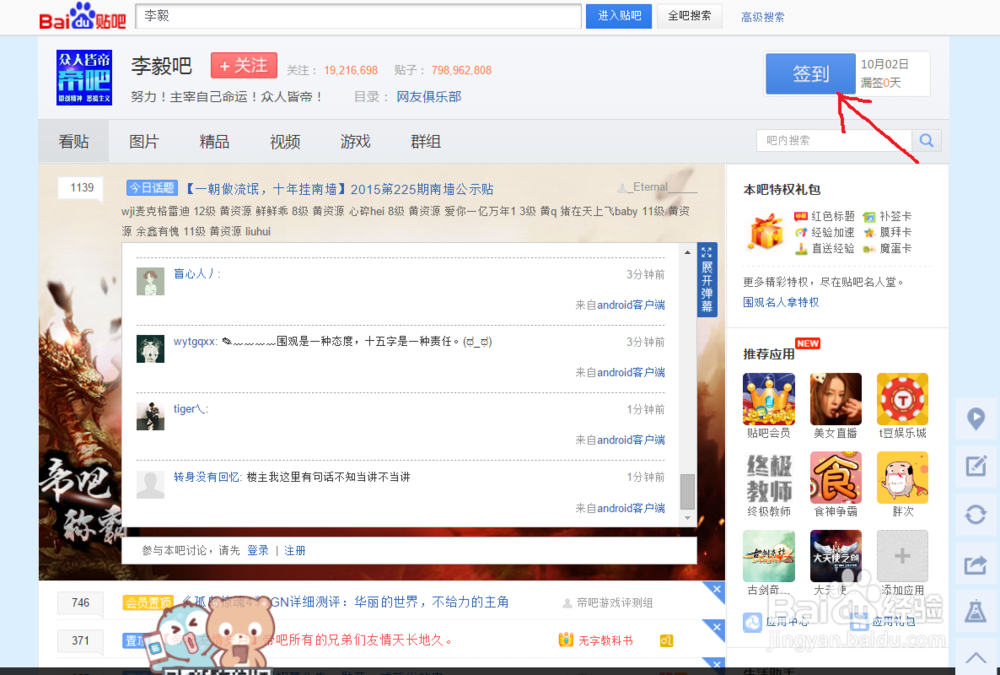
Task: Open the 食神争霸 app icon
Action: (835, 477)
